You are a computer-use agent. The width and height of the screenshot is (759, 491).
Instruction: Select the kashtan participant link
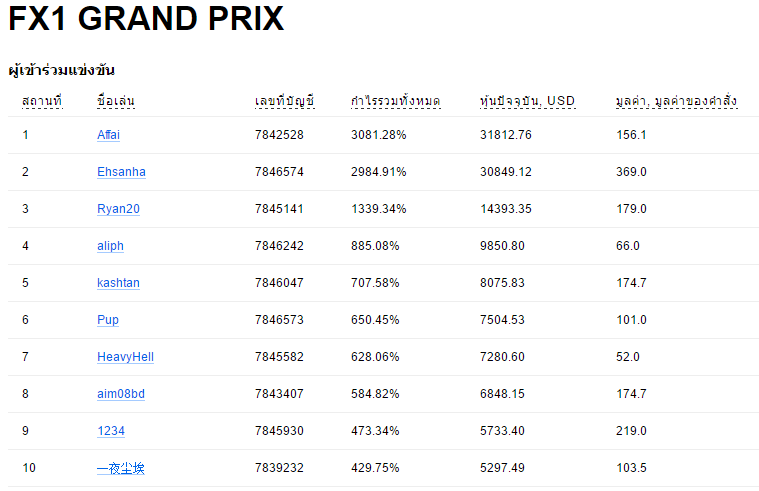pos(118,283)
